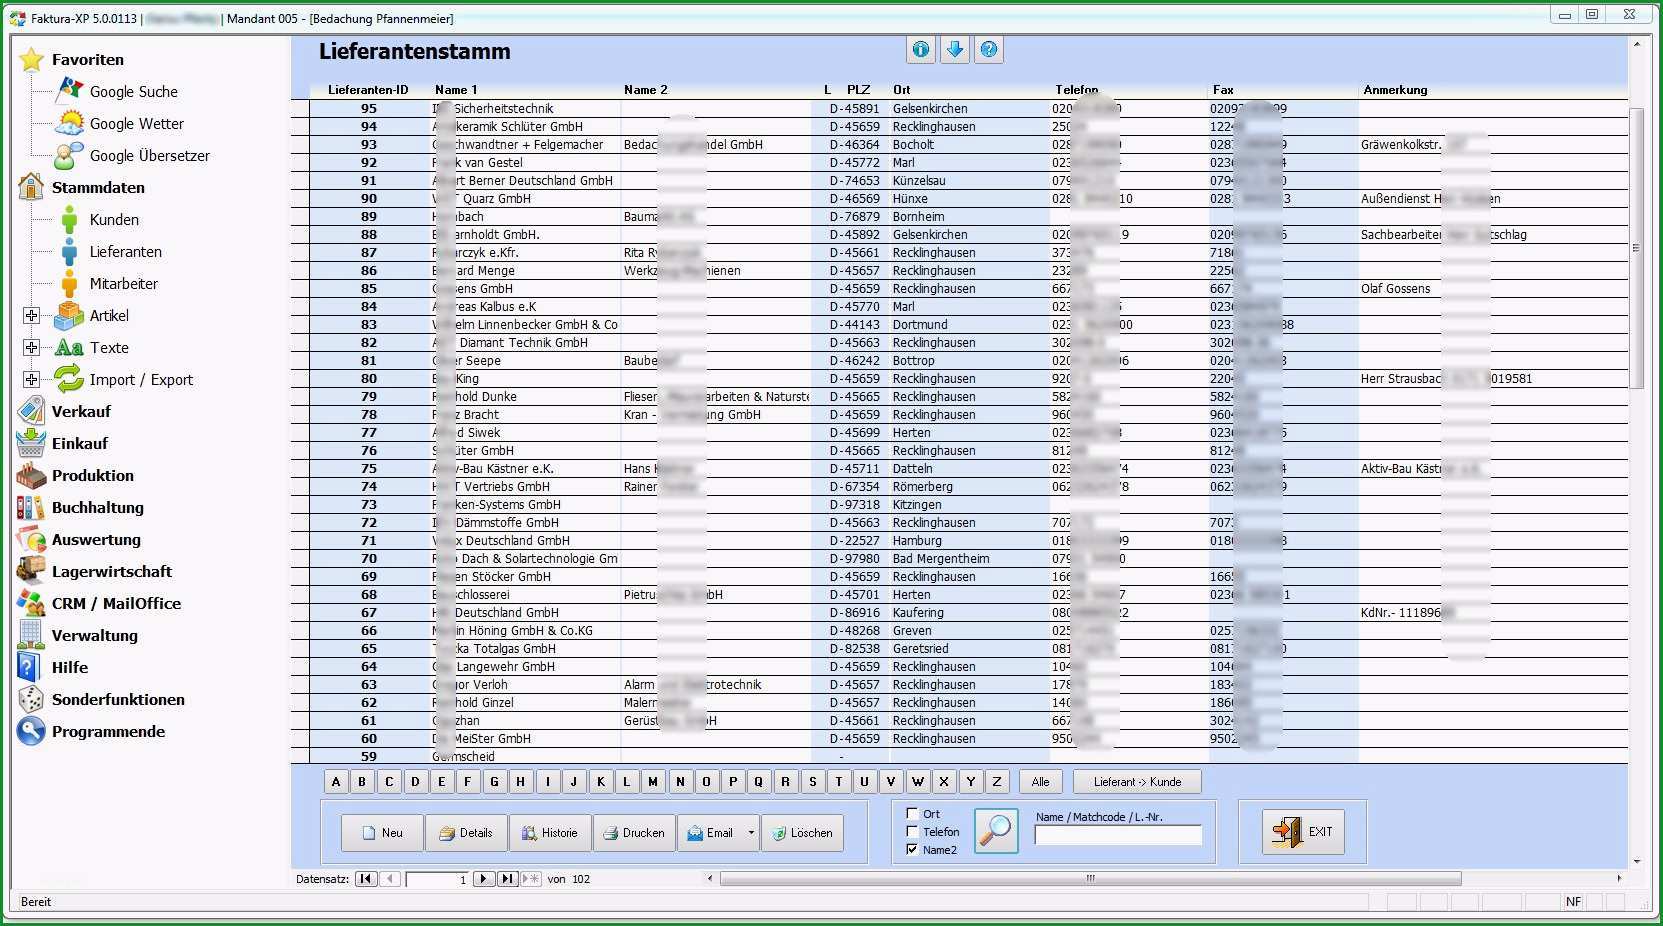The width and height of the screenshot is (1663, 926).
Task: Open the Produktion section
Action: click(x=76, y=475)
